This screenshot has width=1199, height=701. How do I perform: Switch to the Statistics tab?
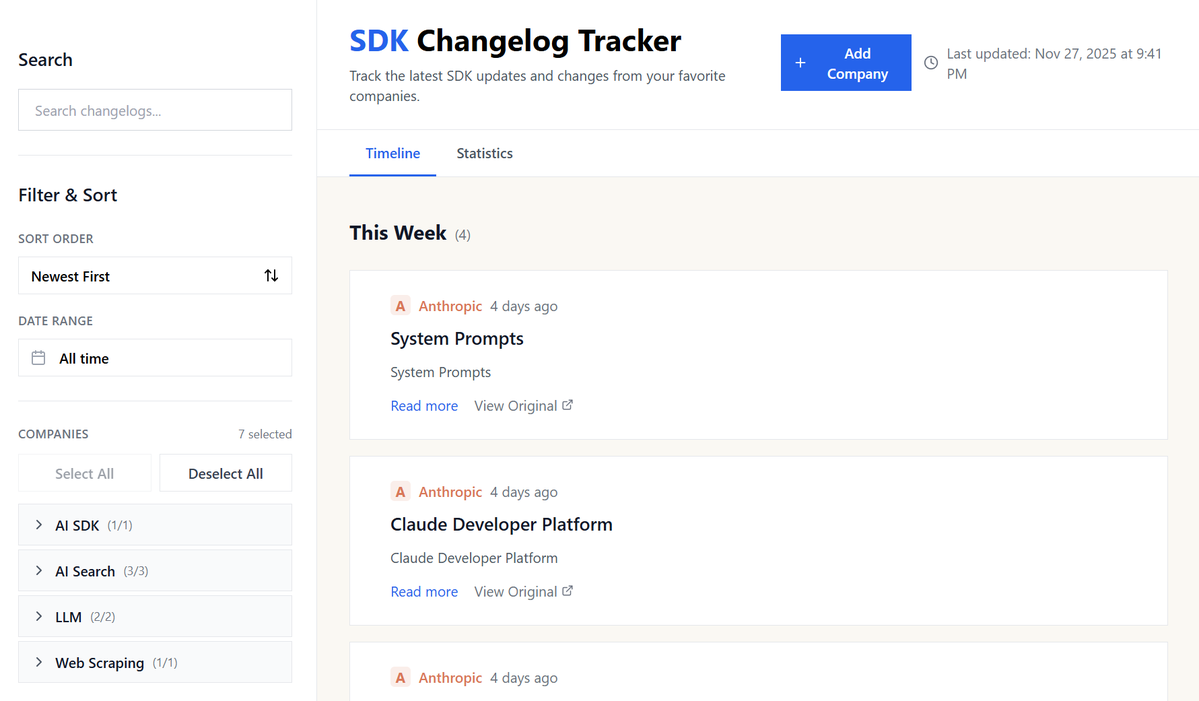(x=485, y=153)
